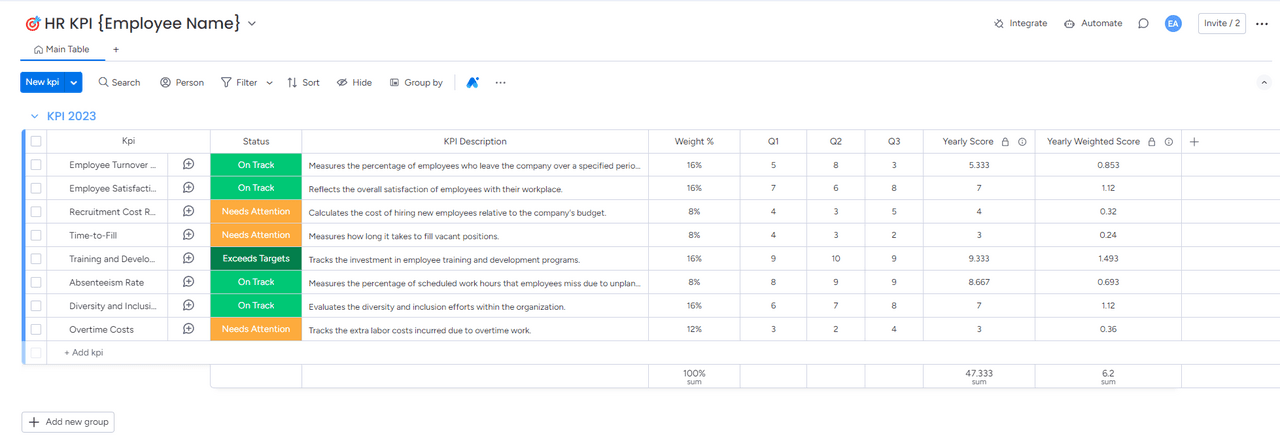Check the Absenteeism Rate row checkbox
The height and width of the screenshot is (447, 1280).
click(36, 282)
